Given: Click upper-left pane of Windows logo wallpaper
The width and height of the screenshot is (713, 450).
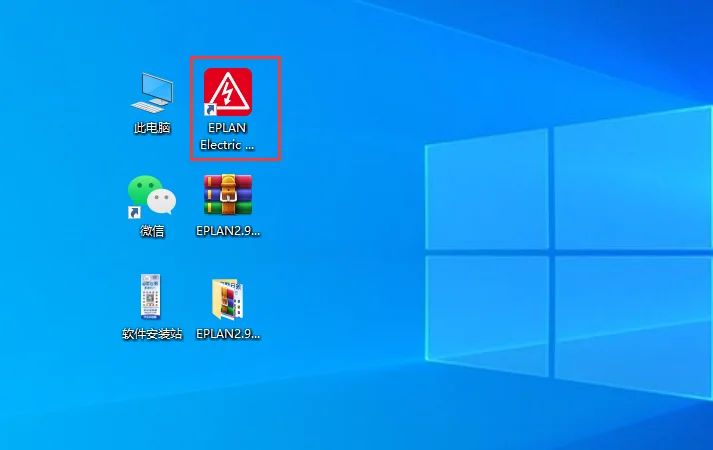Looking at the screenshot, I should [487, 190].
